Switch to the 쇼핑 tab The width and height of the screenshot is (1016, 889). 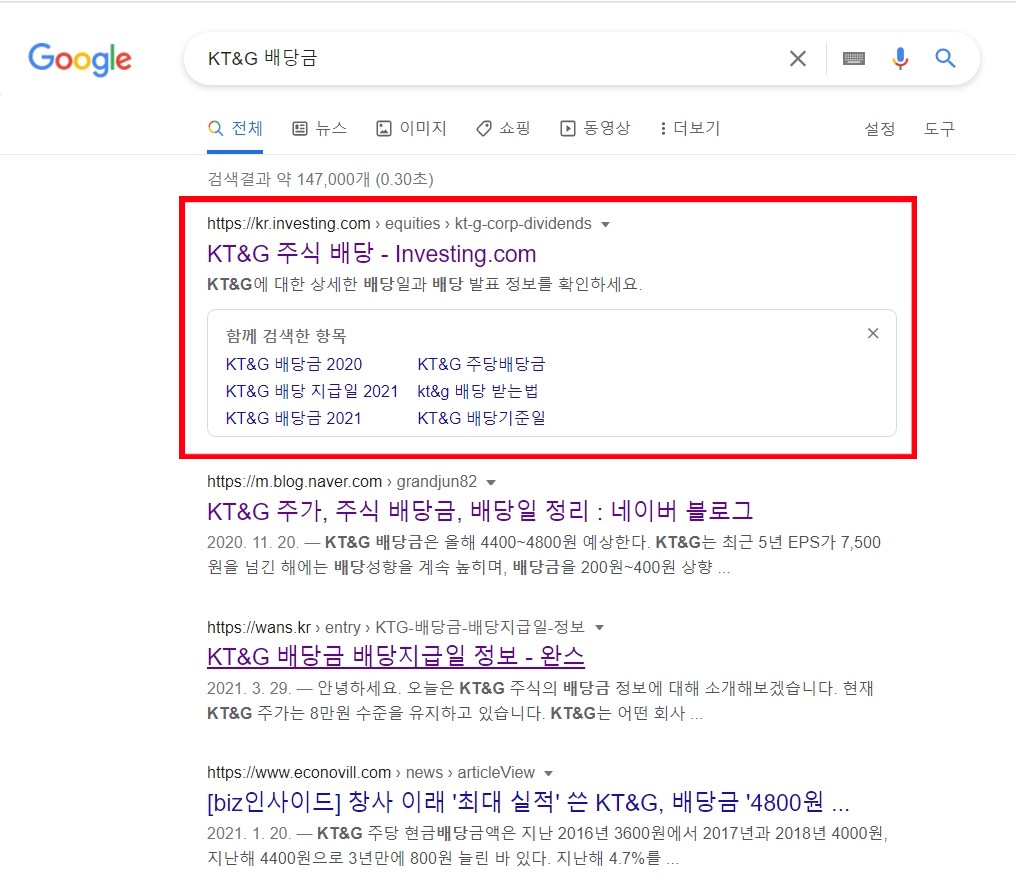click(503, 128)
